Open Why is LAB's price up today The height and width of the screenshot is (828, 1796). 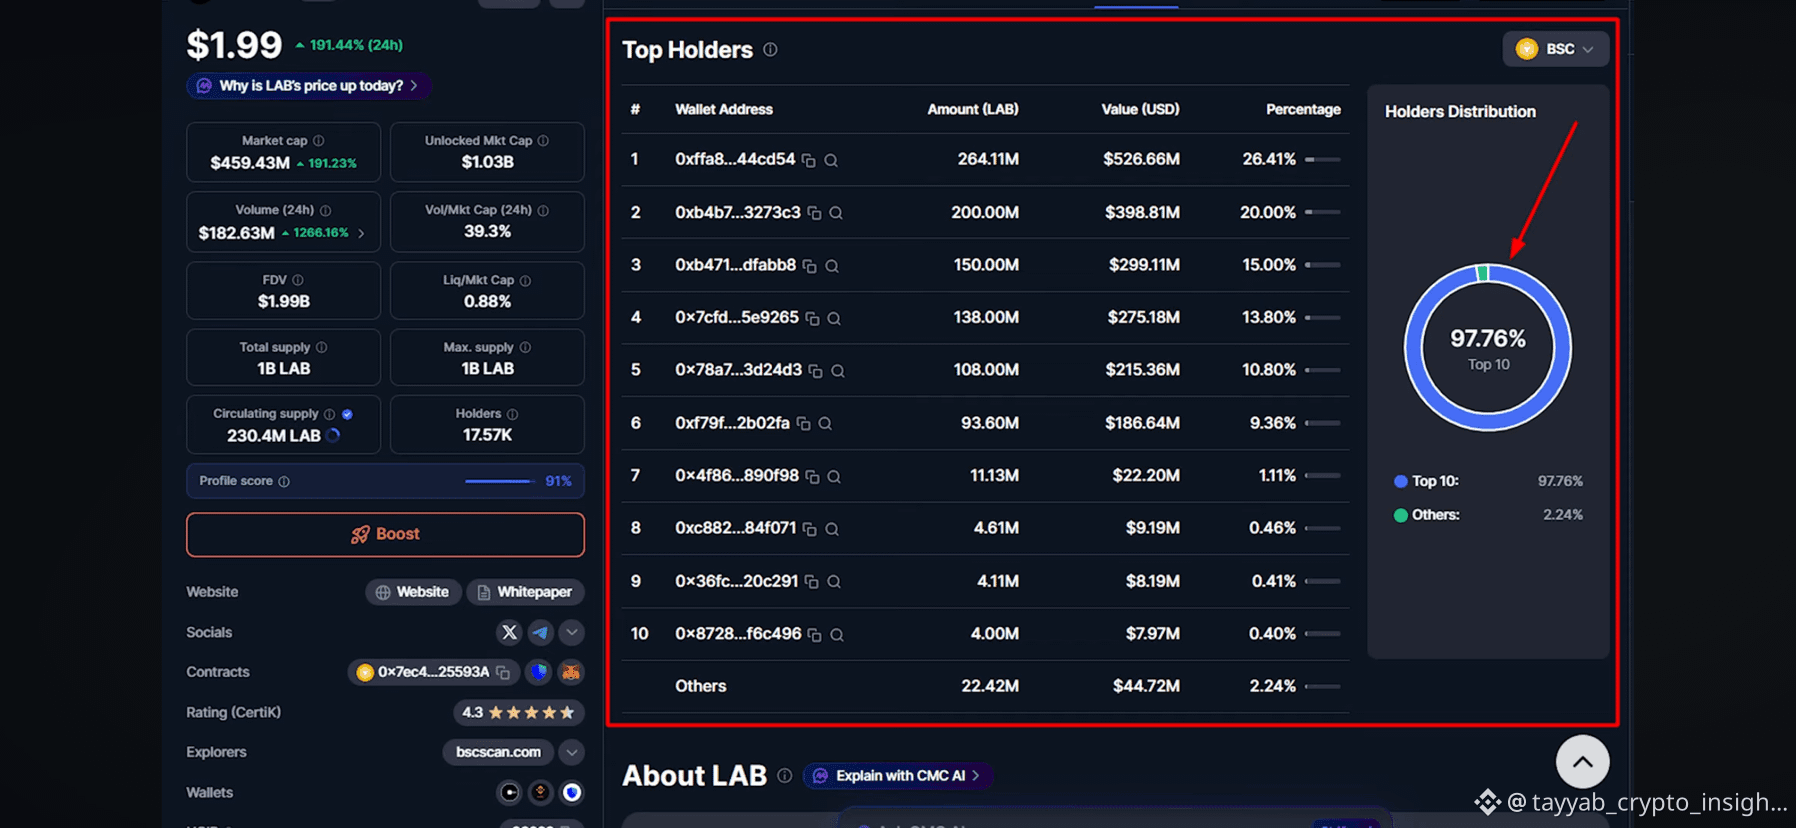tap(309, 86)
